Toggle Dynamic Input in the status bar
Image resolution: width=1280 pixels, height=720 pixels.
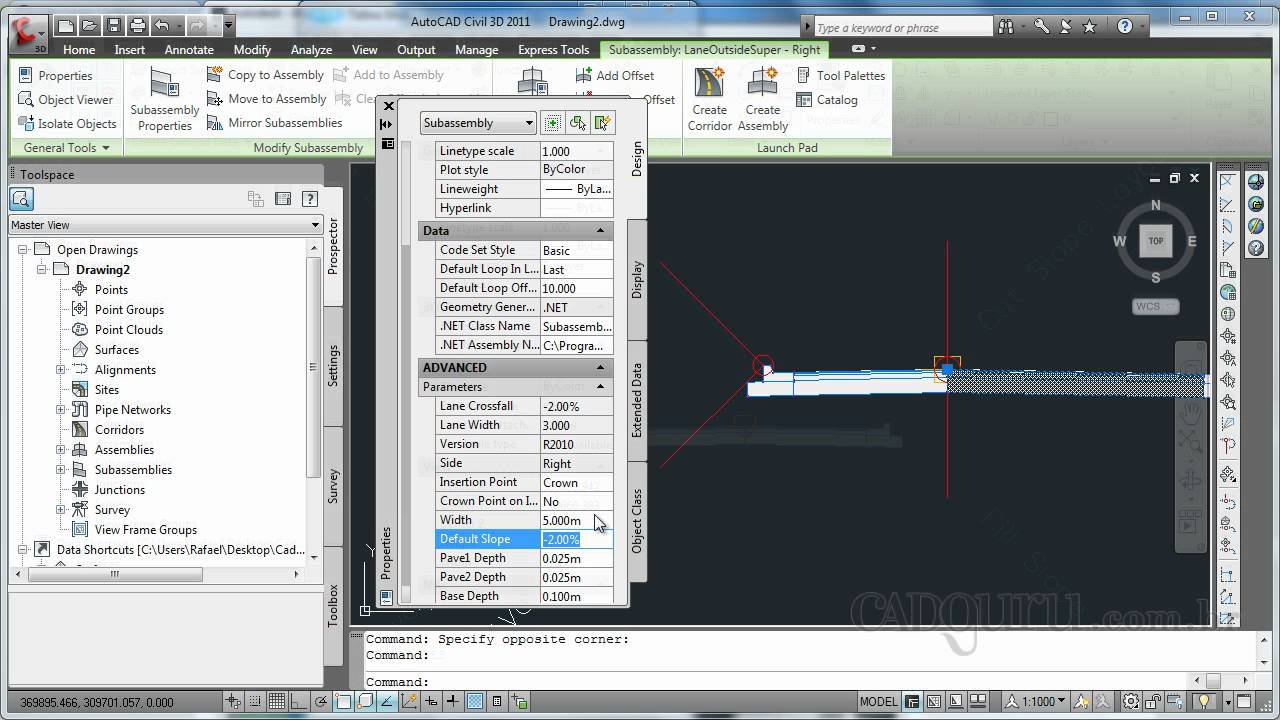431,702
